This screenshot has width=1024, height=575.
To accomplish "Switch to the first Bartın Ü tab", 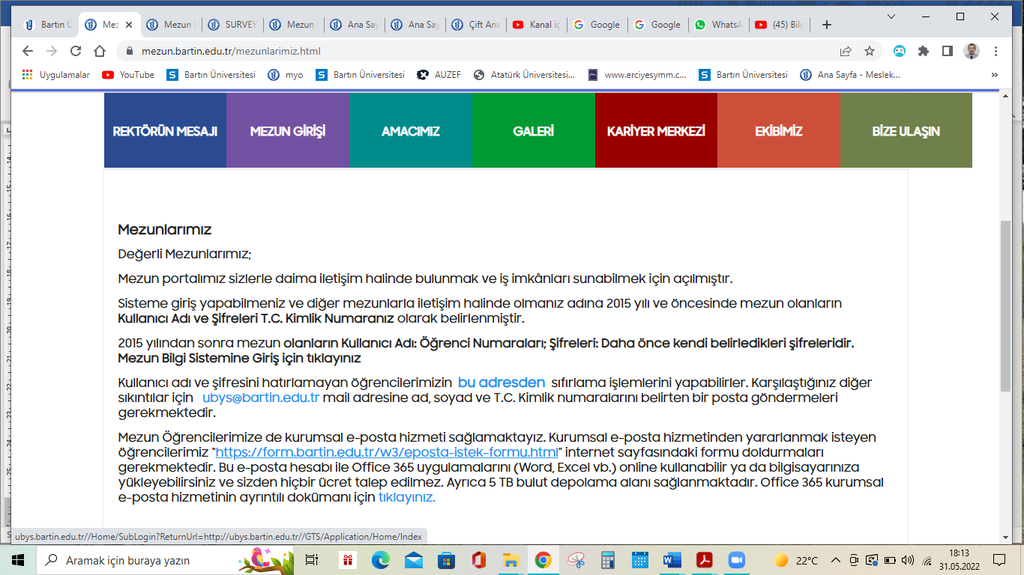I will (x=47, y=25).
